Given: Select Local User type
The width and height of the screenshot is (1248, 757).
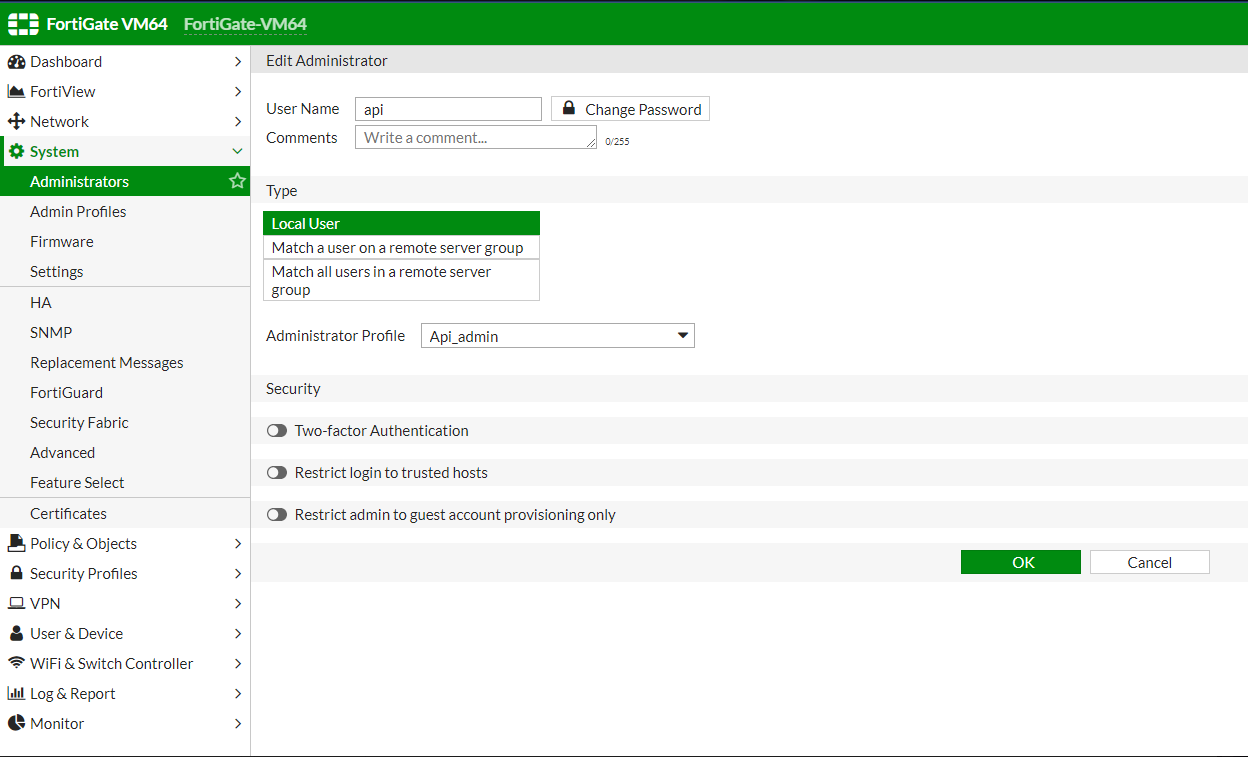Looking at the screenshot, I should [401, 223].
